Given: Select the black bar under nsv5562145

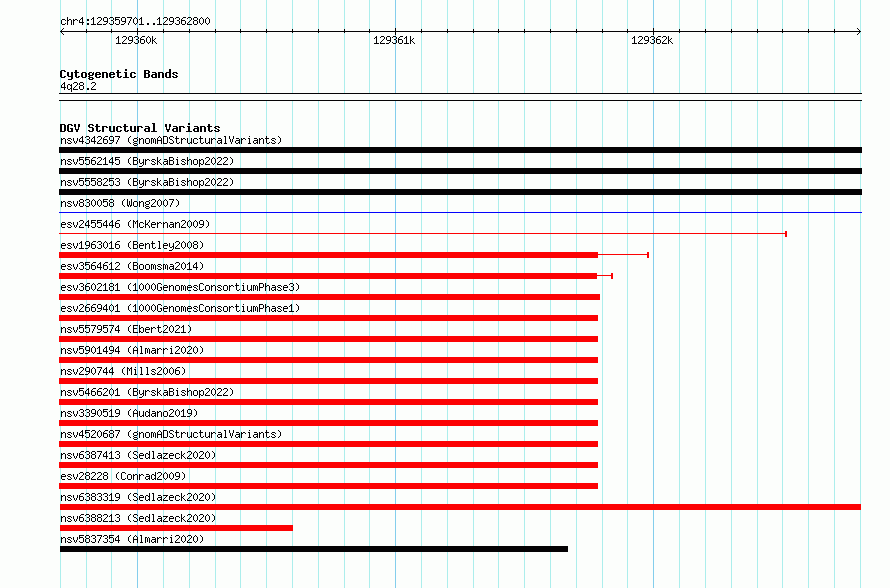Looking at the screenshot, I should 460,171.
